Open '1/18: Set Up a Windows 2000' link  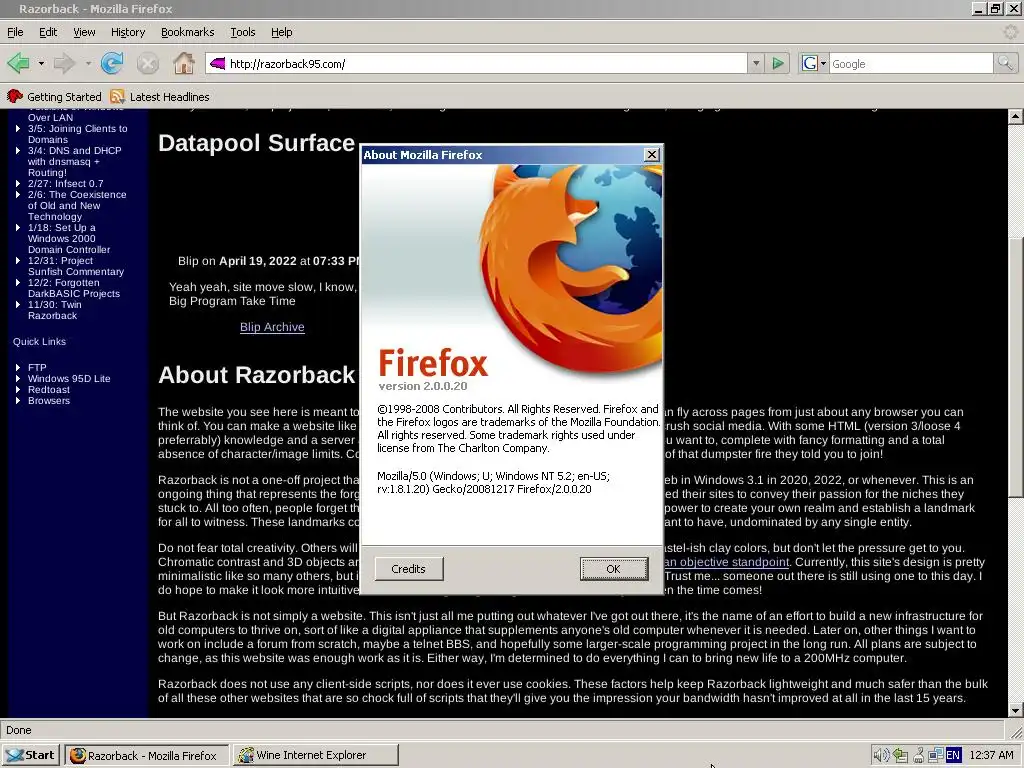click(69, 238)
